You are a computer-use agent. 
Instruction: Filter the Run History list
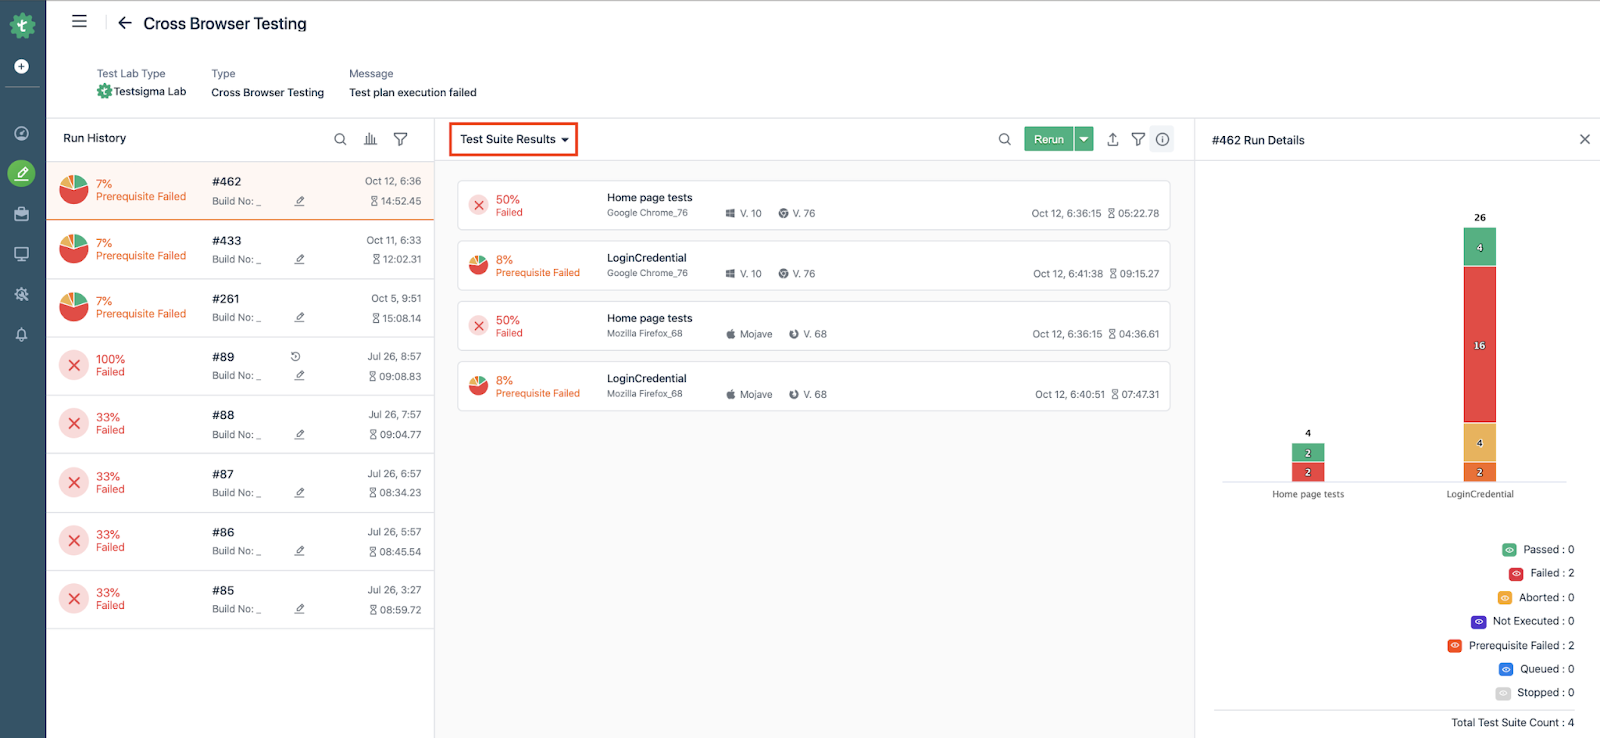point(400,139)
